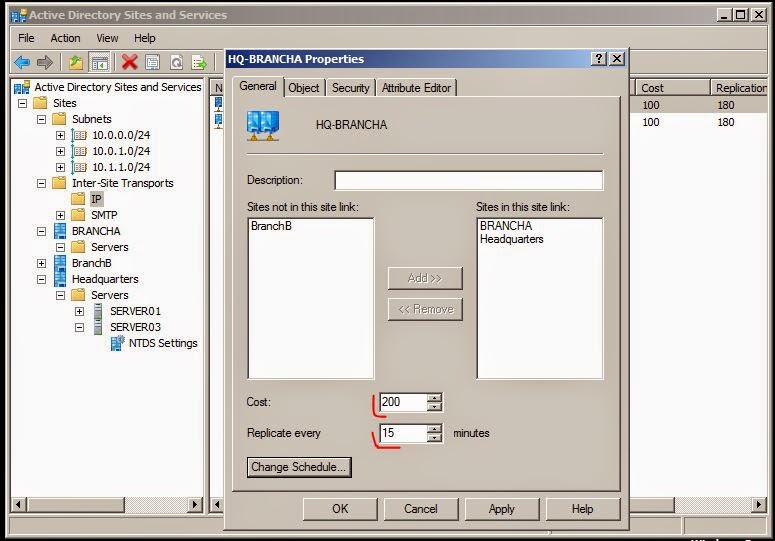
Task: Select the SMTP transport folder
Action: (x=104, y=215)
